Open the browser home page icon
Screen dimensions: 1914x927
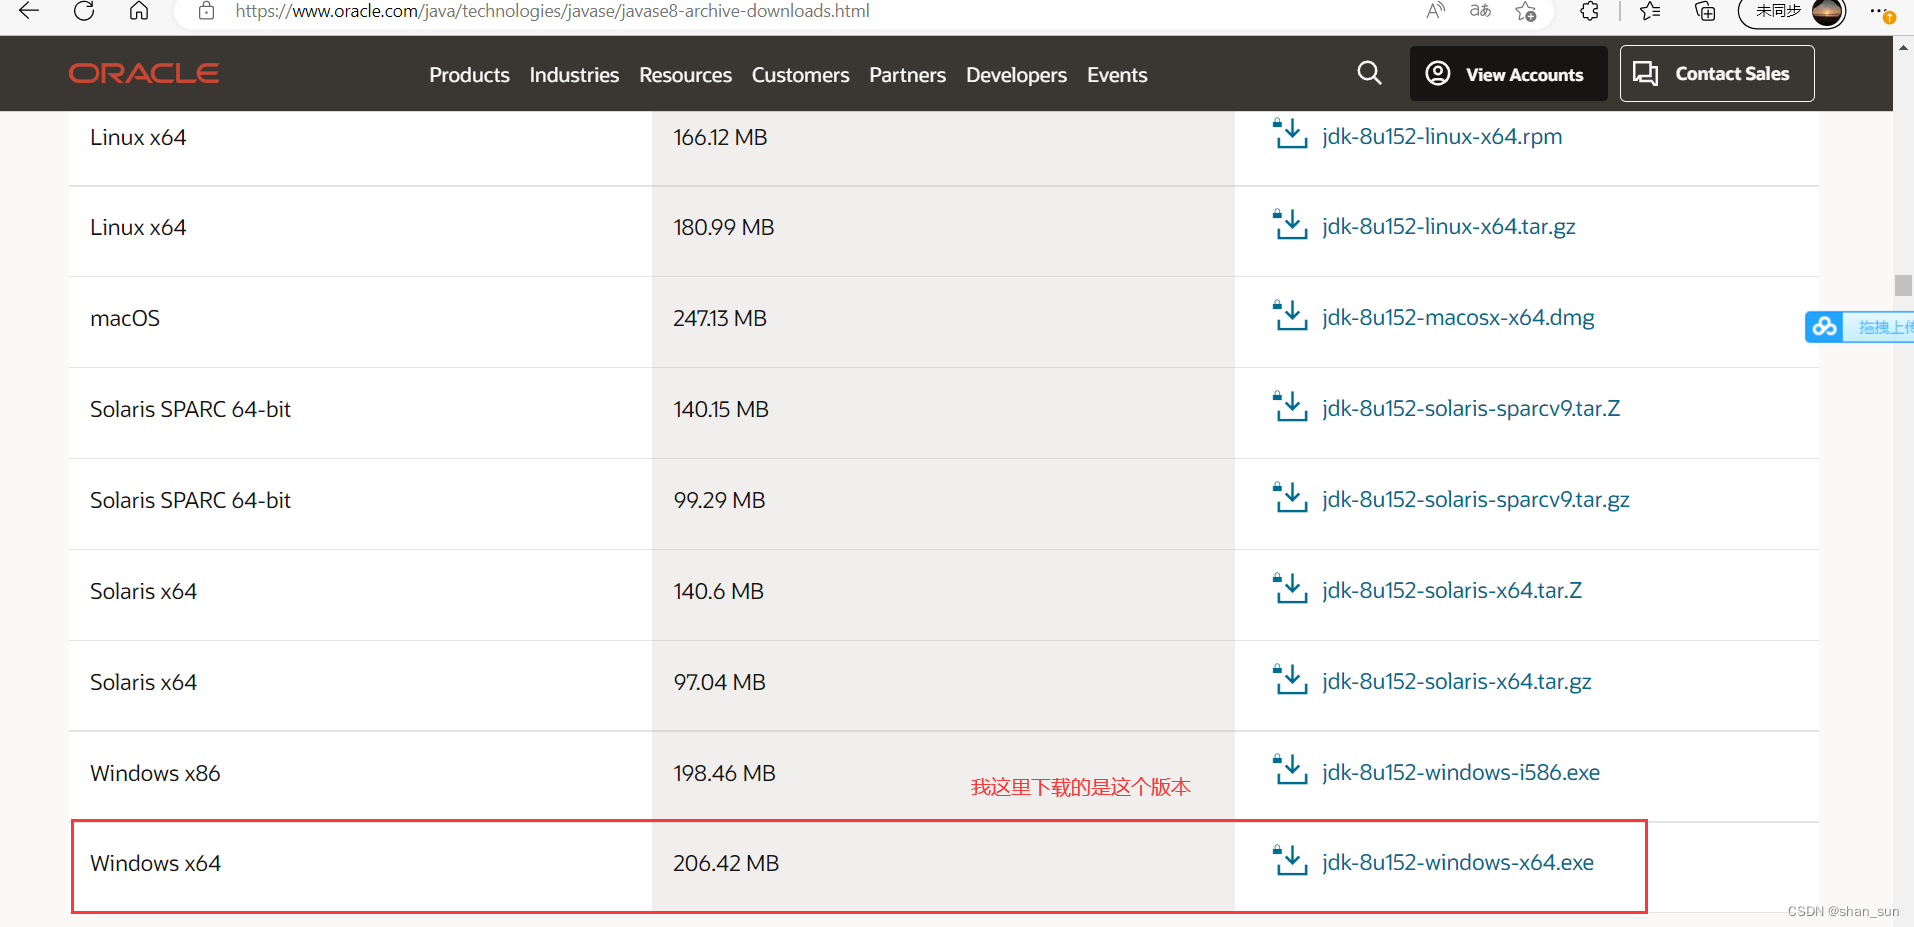[x=139, y=11]
